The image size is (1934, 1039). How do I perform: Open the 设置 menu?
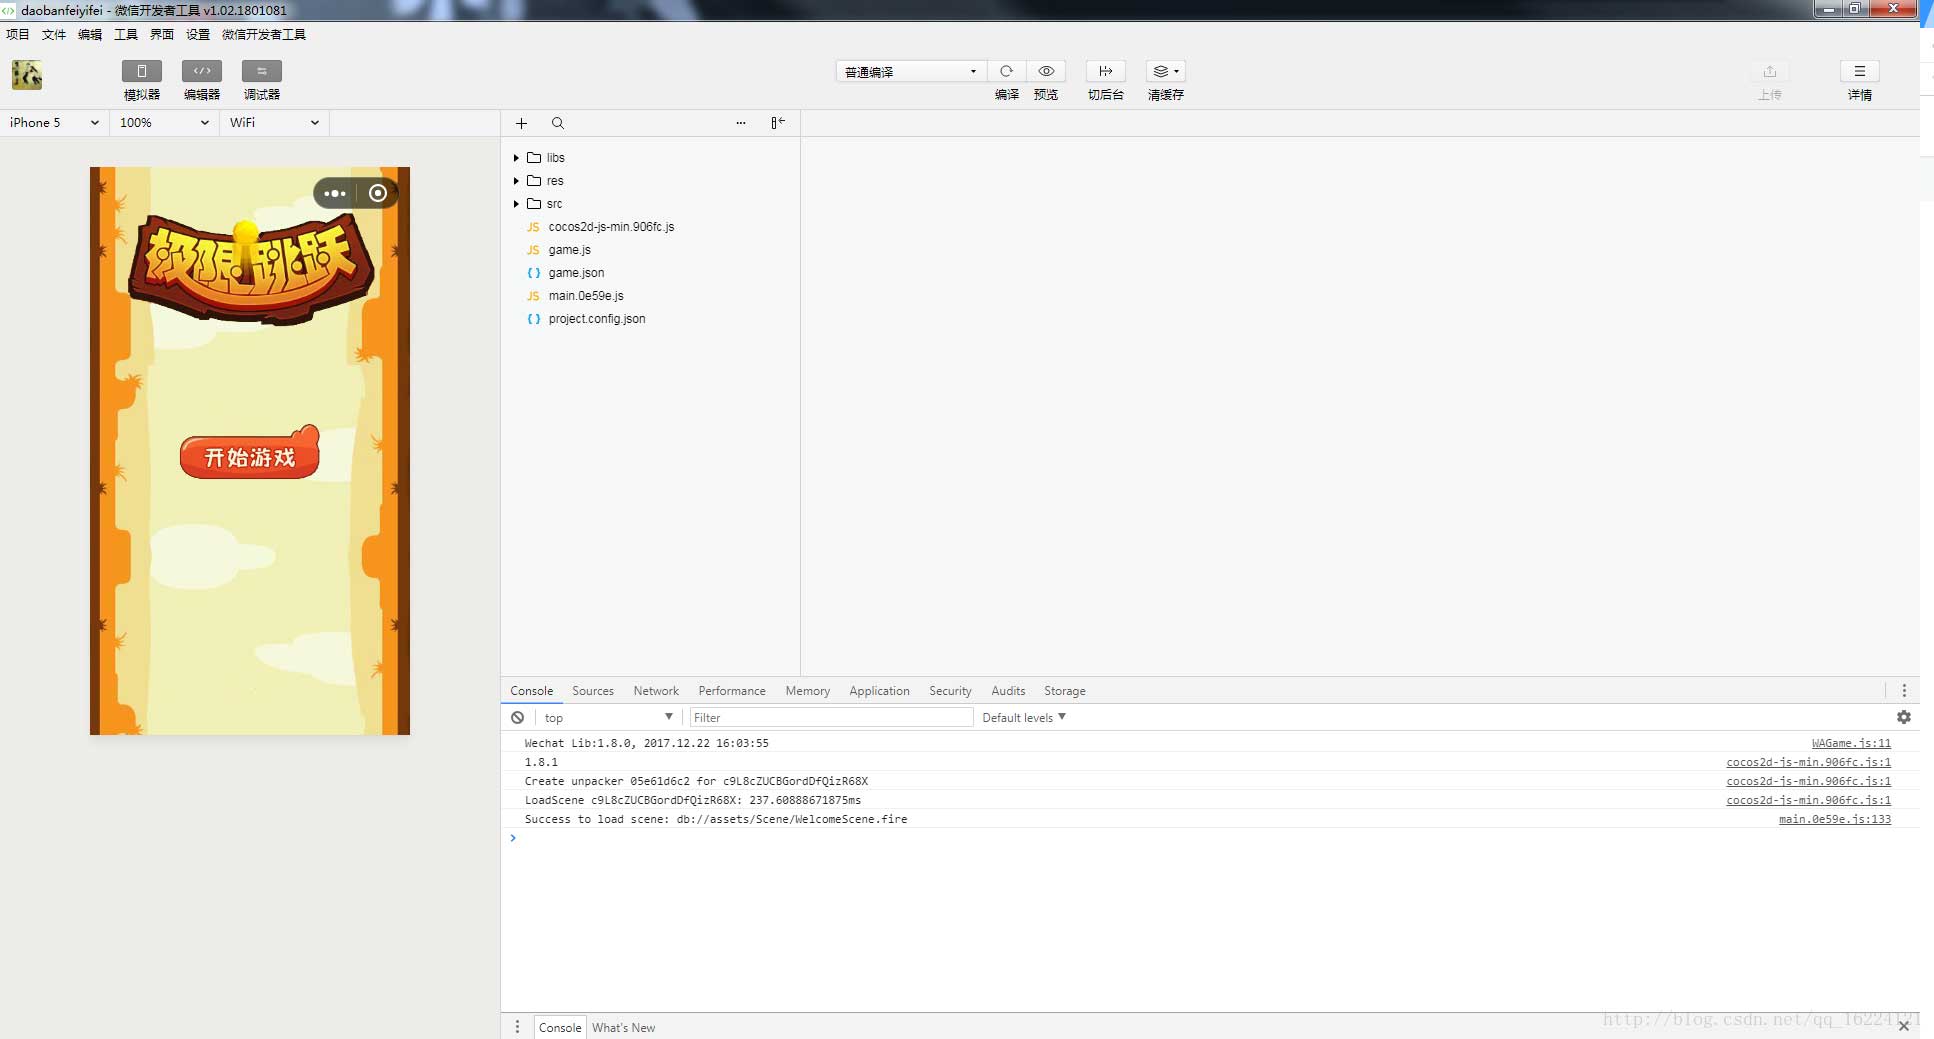click(197, 34)
